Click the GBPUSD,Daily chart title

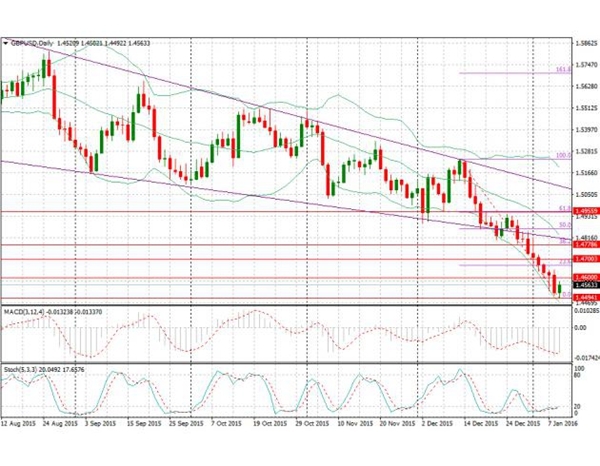31,43
